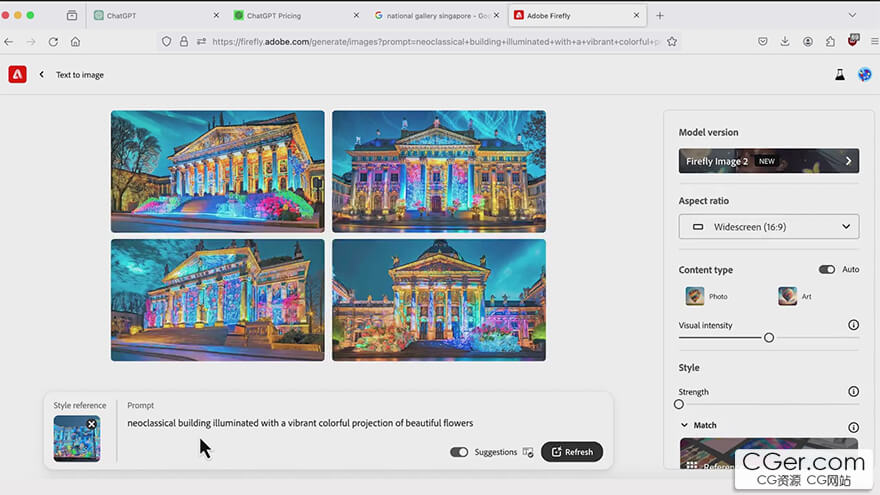880x495 pixels.
Task: Click the red shield extension icon
Action: (853, 40)
